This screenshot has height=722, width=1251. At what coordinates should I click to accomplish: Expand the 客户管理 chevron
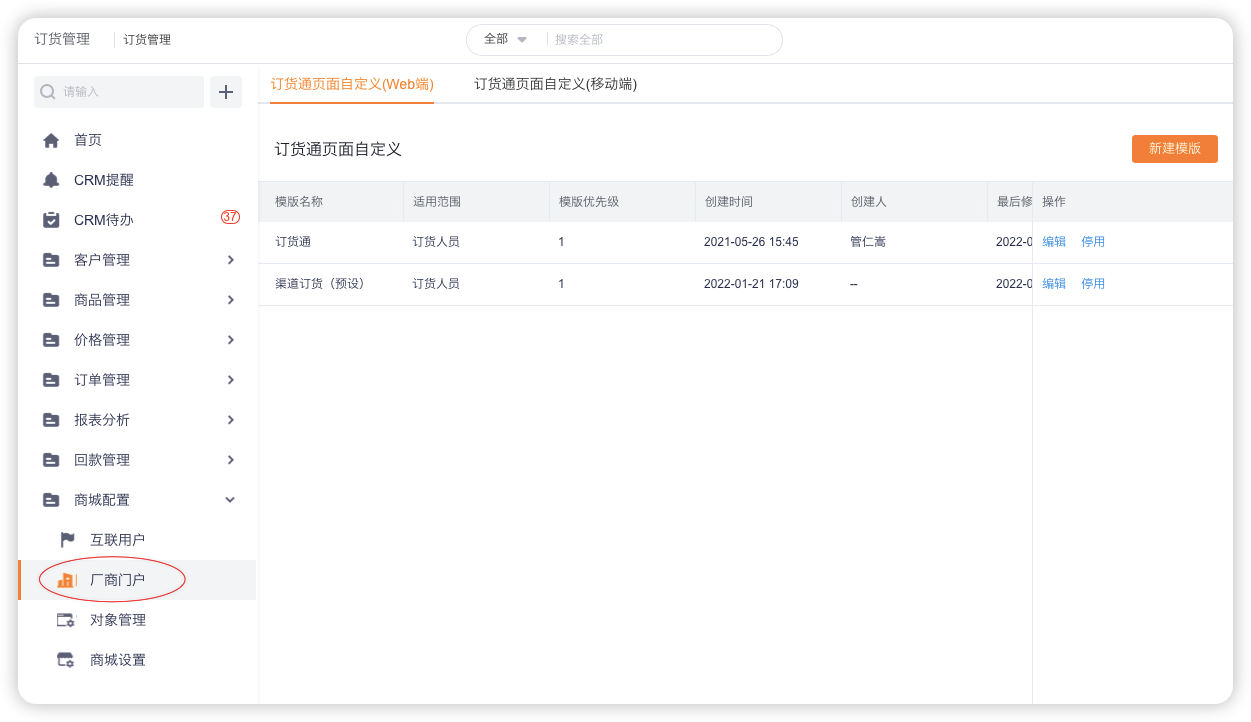(231, 260)
